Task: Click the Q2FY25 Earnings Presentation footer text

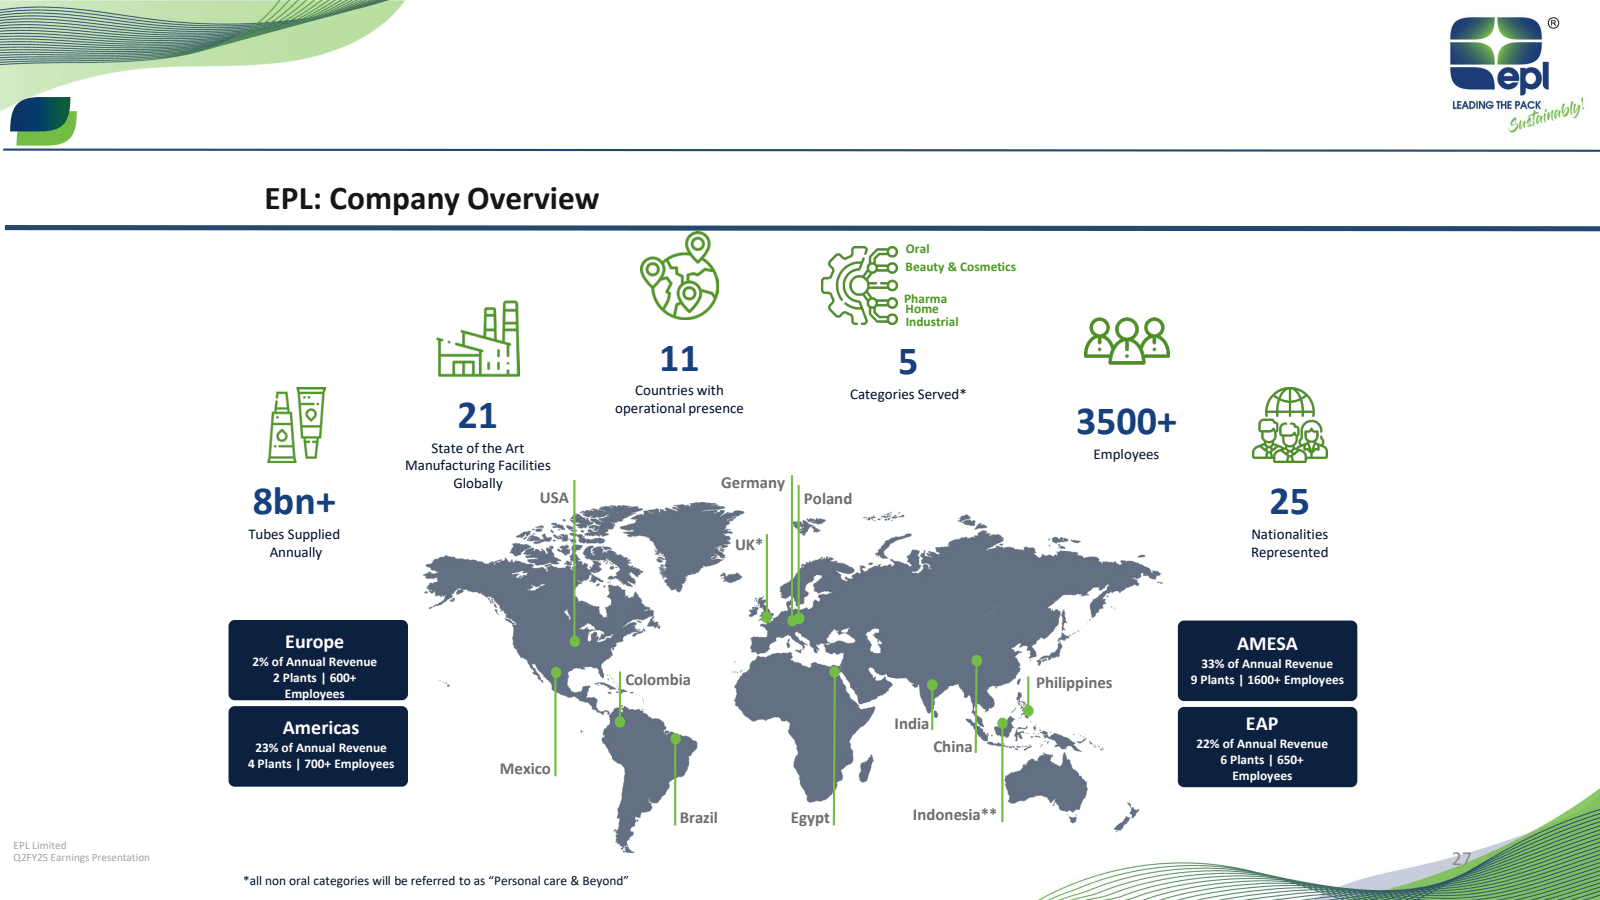Action: click(81, 858)
